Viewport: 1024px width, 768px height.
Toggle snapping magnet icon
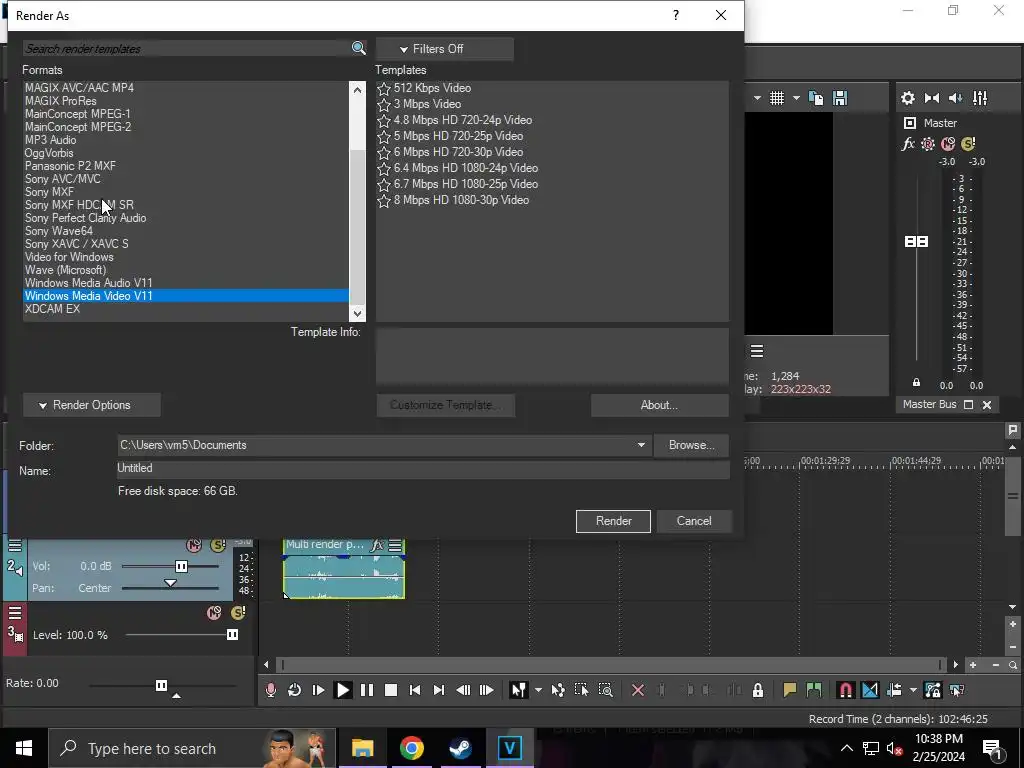point(845,690)
